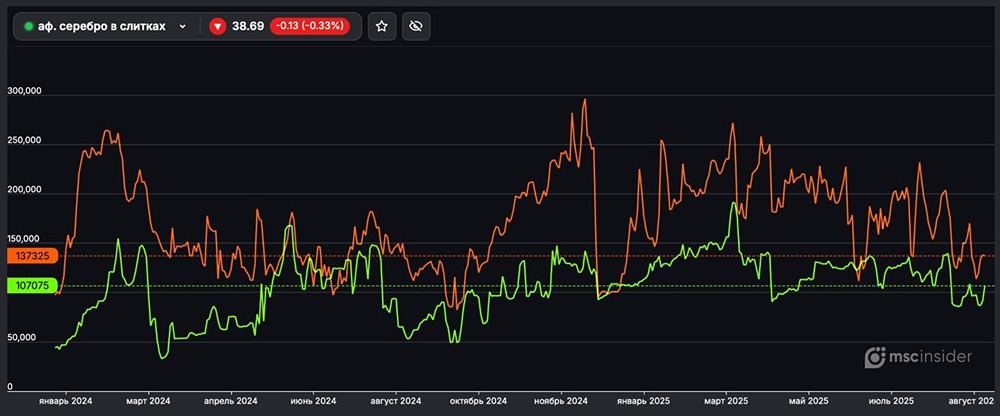The width and height of the screenshot is (1000, 416).
Task: Click the август 2024 date label
Action: [396, 400]
